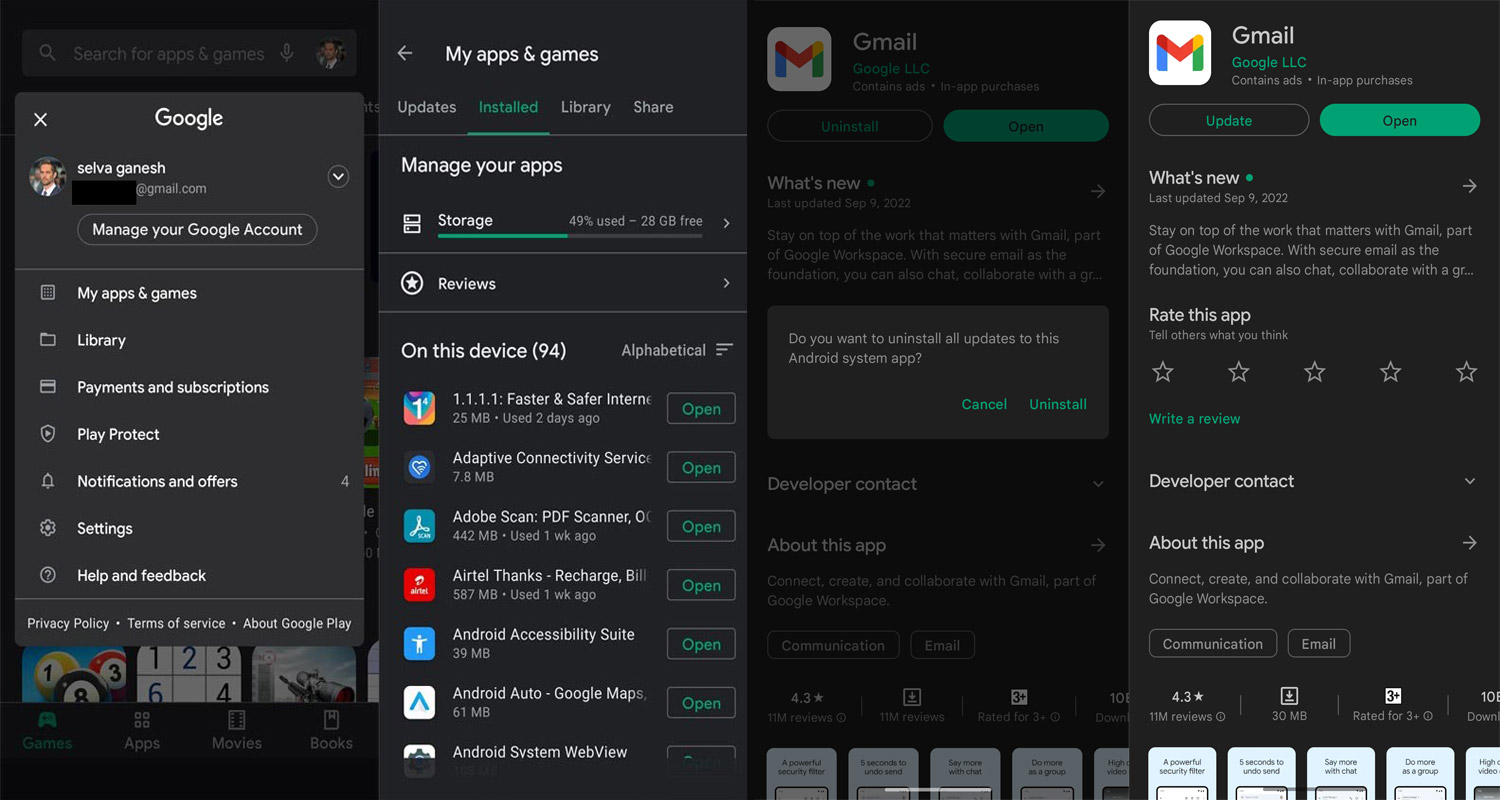
Task: Click the 1.1.1.1 app icon
Action: 419,408
